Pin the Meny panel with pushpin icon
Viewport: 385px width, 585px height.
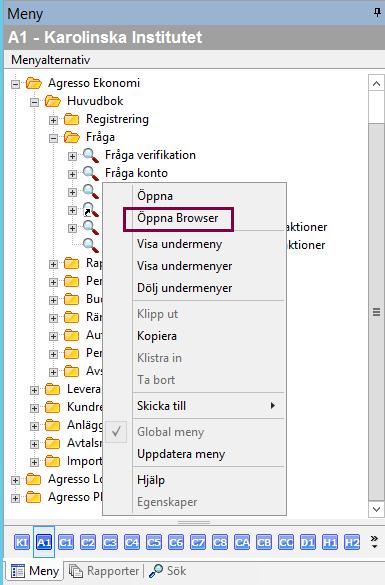pyautogui.click(x=377, y=13)
